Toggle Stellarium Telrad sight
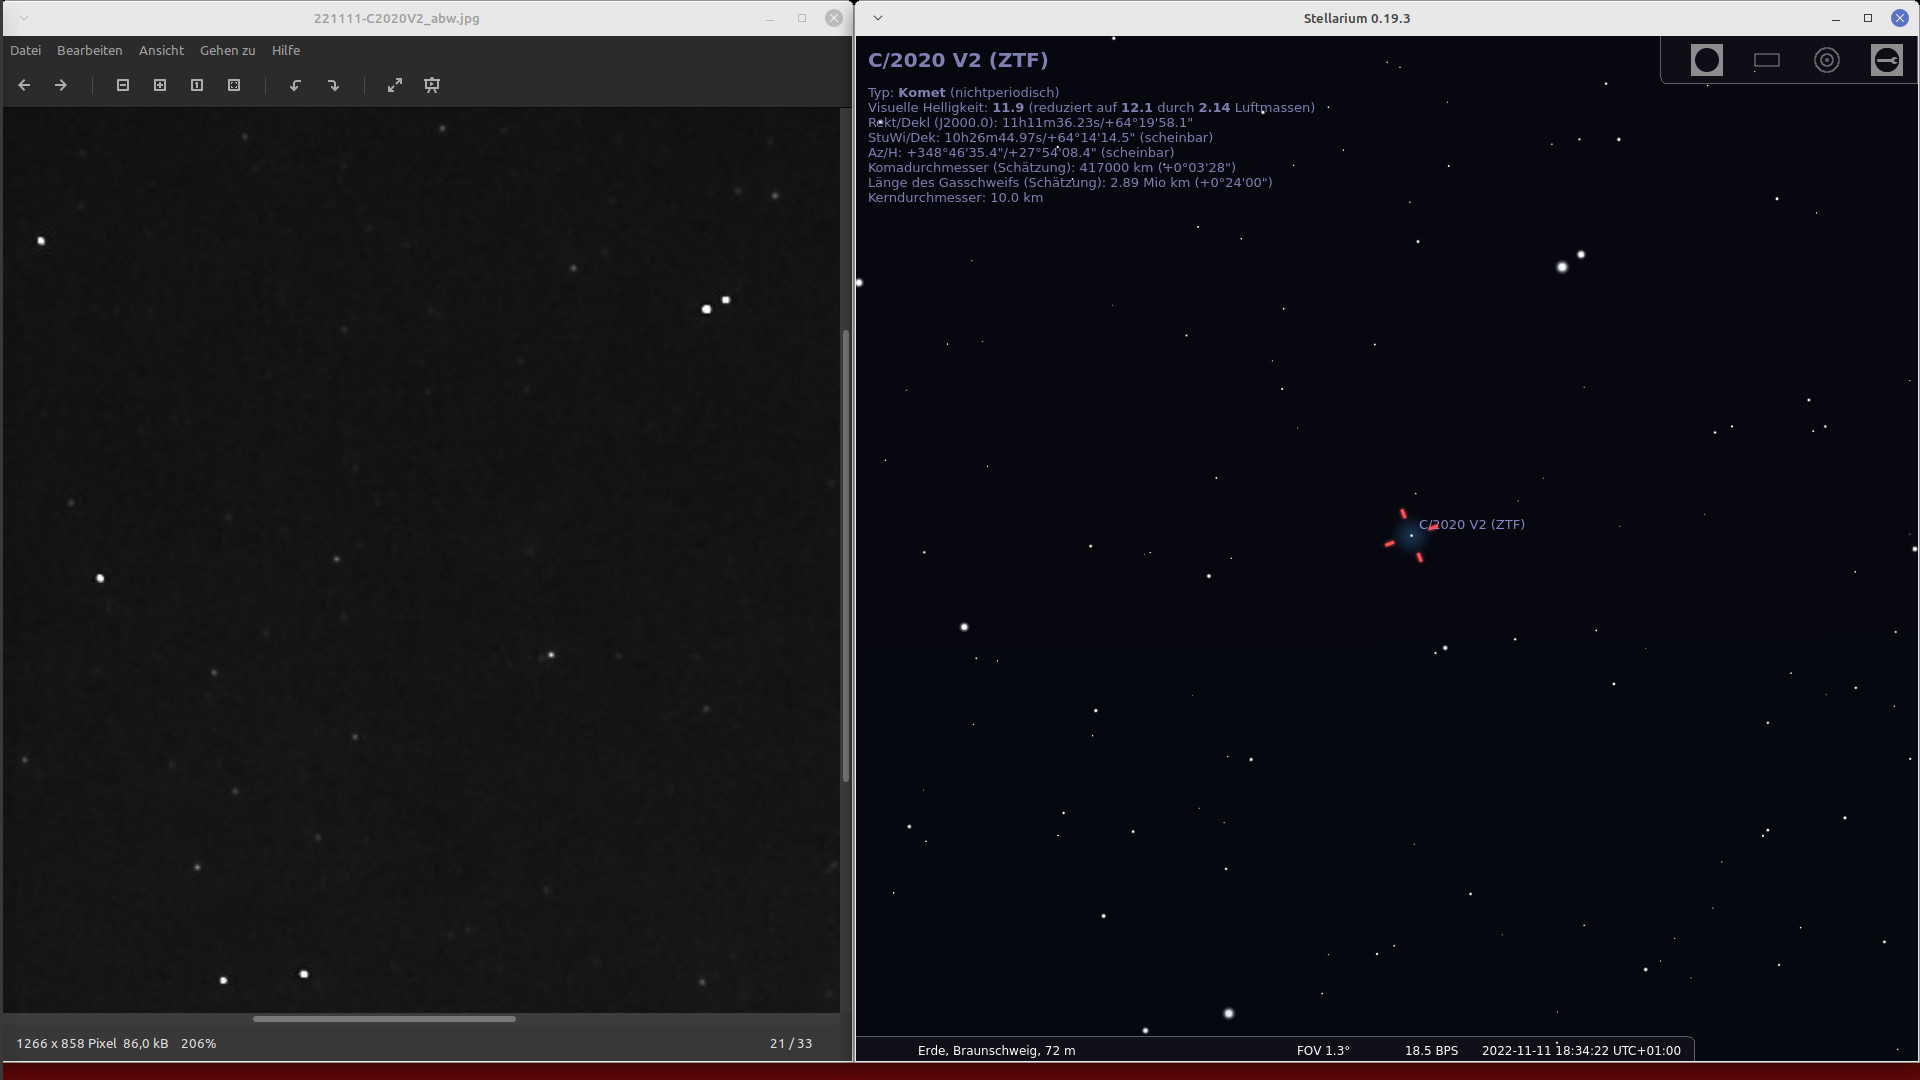 1827,60
